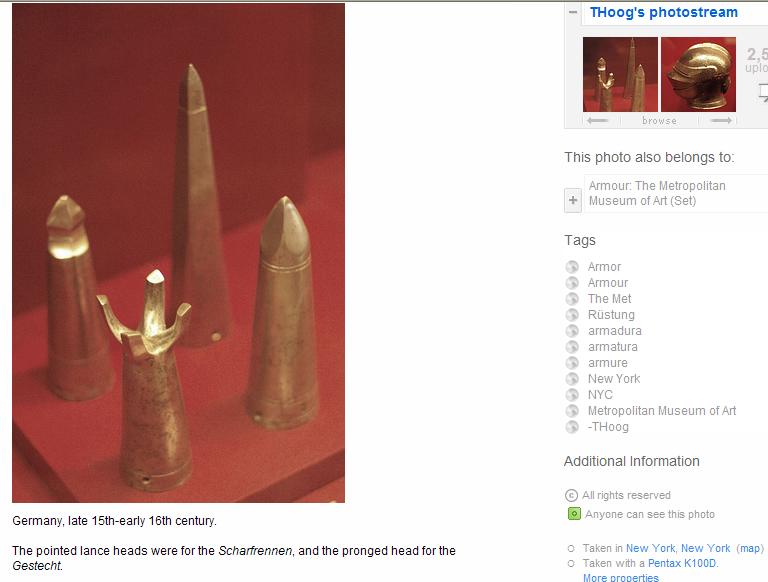Open the Pentax K100D camera link

point(682,563)
